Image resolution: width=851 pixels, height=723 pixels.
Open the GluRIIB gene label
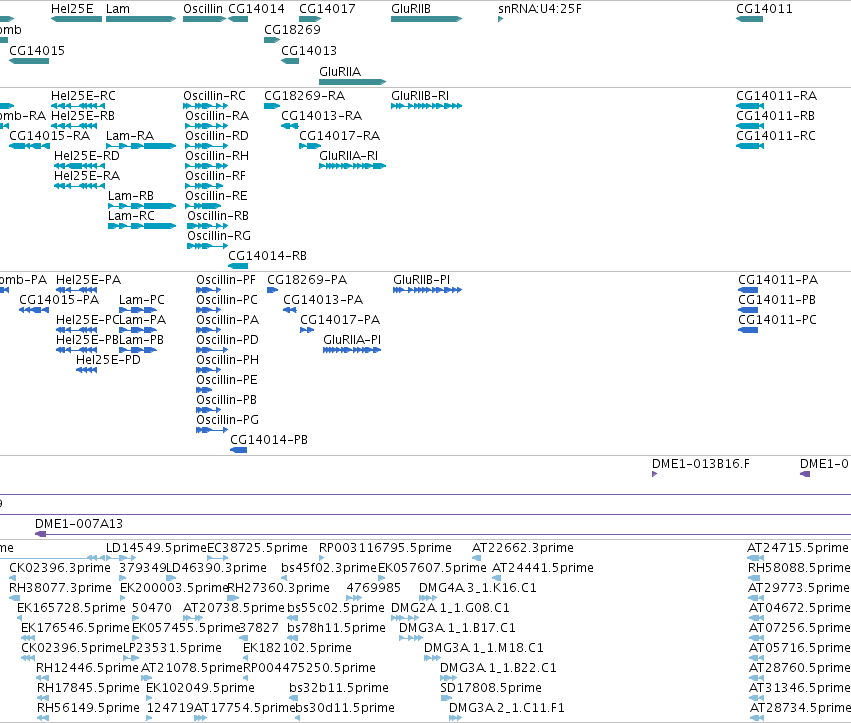coord(411,9)
